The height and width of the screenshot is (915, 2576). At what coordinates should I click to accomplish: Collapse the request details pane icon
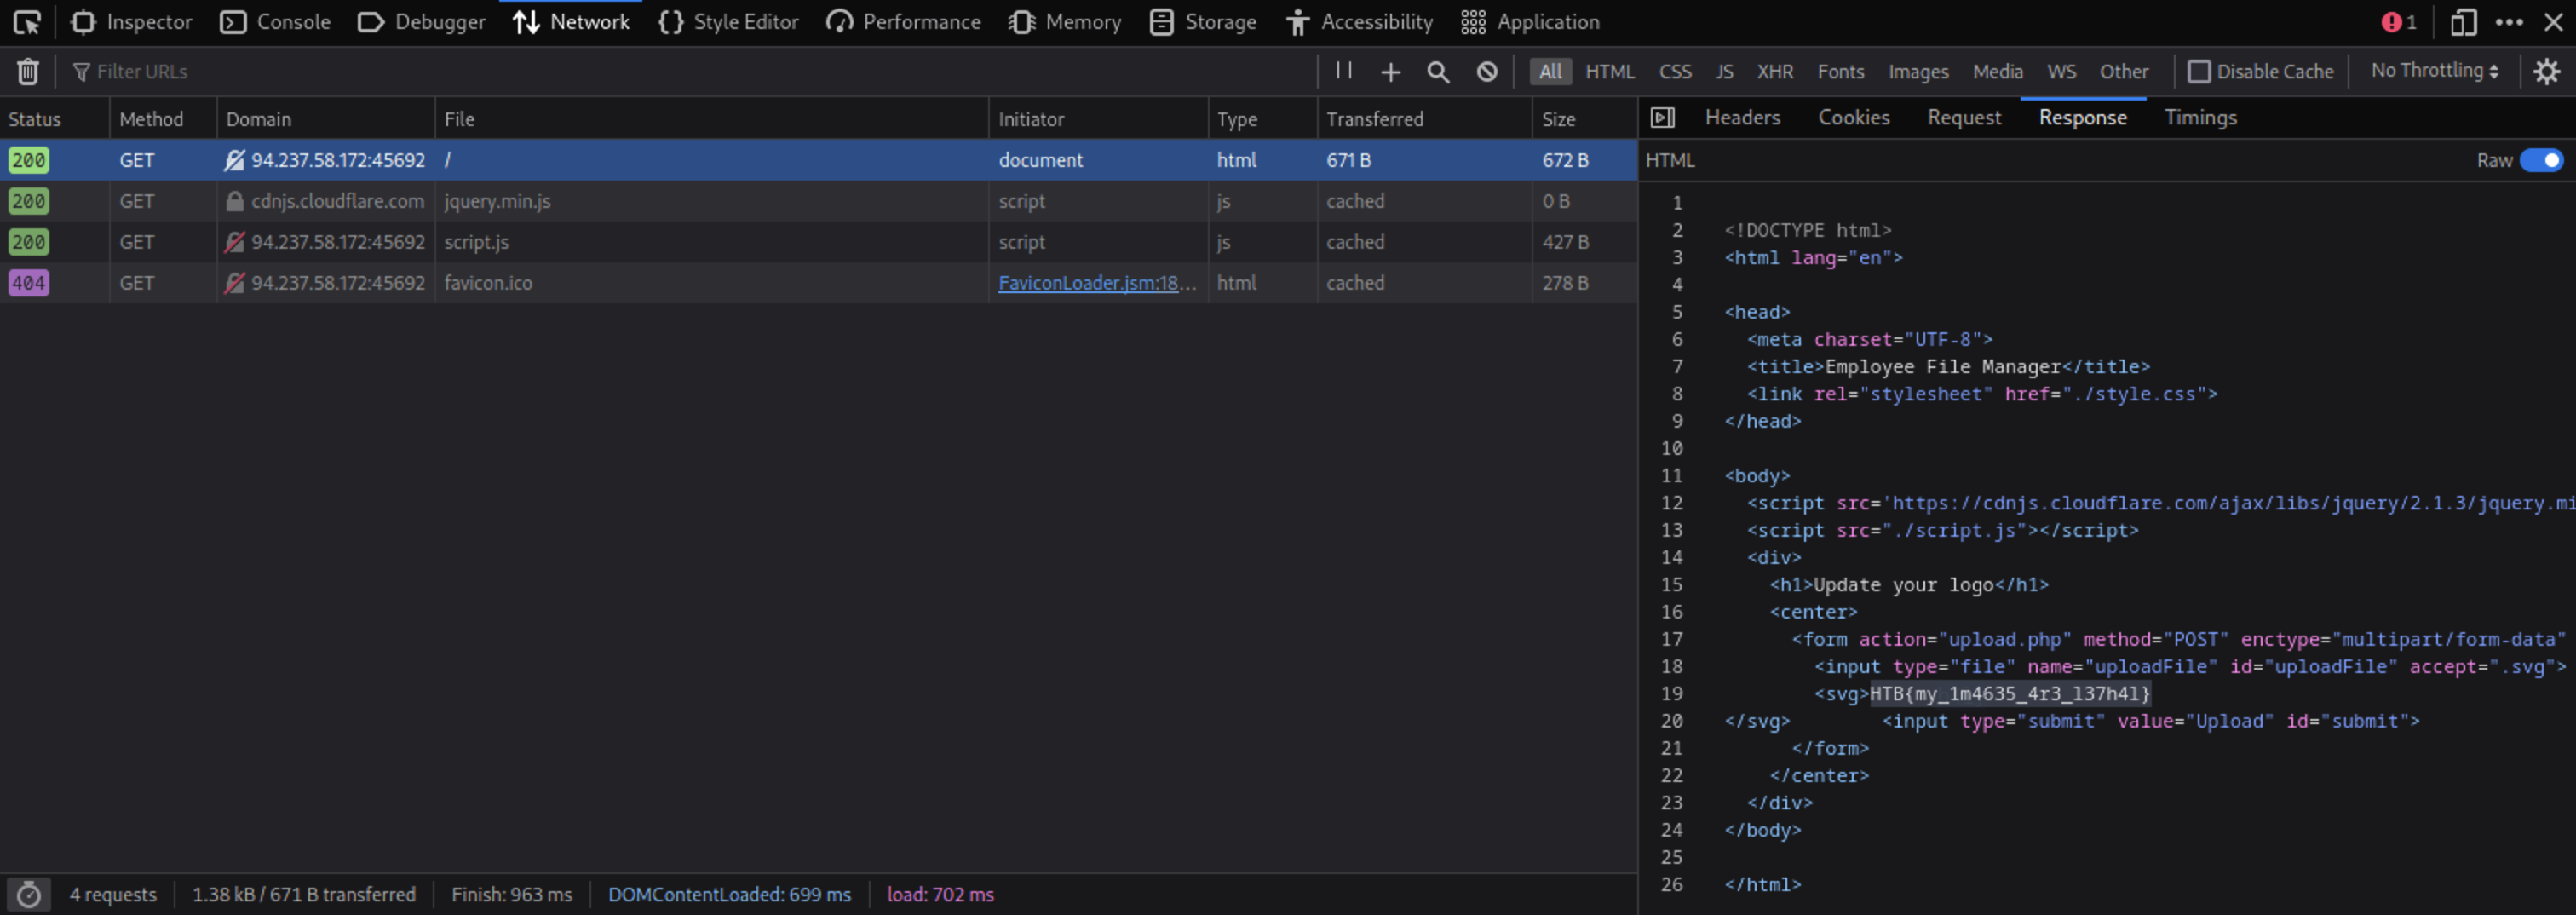1662,117
